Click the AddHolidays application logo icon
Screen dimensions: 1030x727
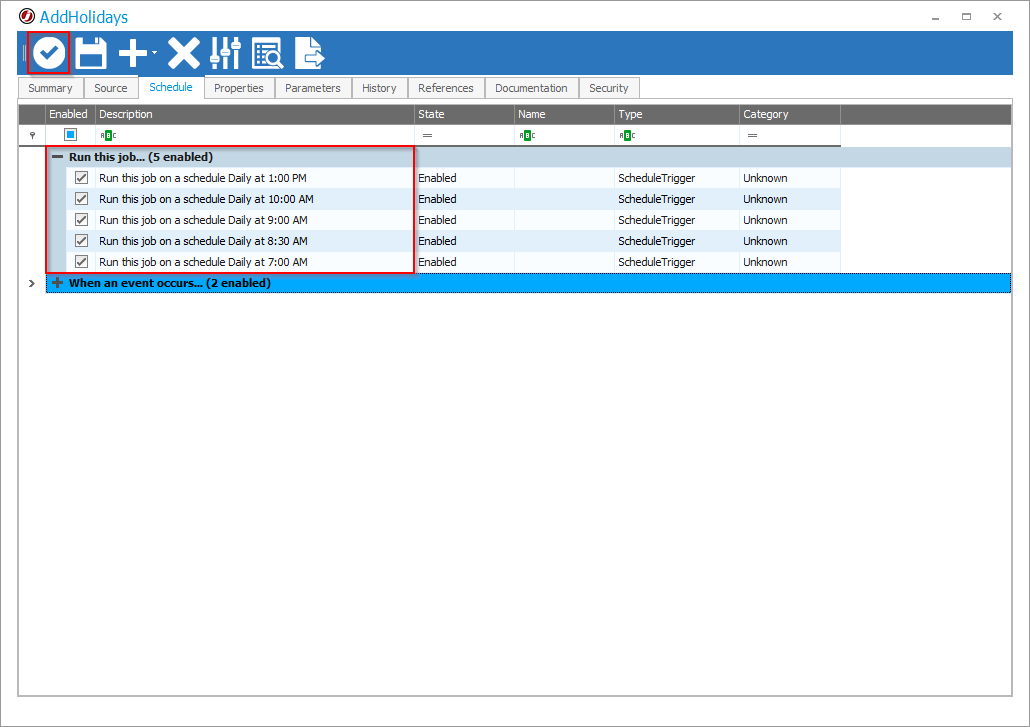28,16
